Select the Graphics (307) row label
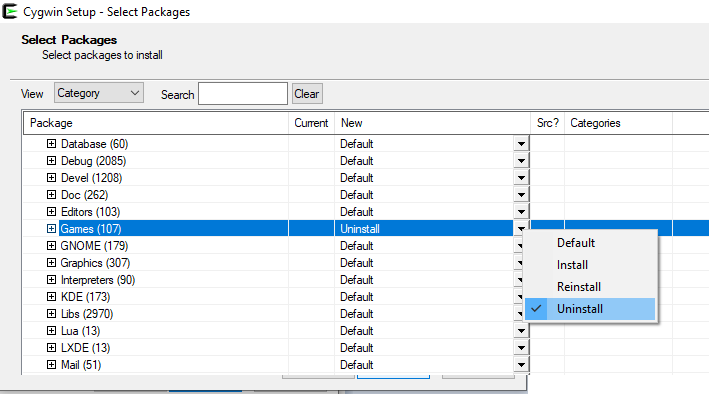 click(95, 263)
